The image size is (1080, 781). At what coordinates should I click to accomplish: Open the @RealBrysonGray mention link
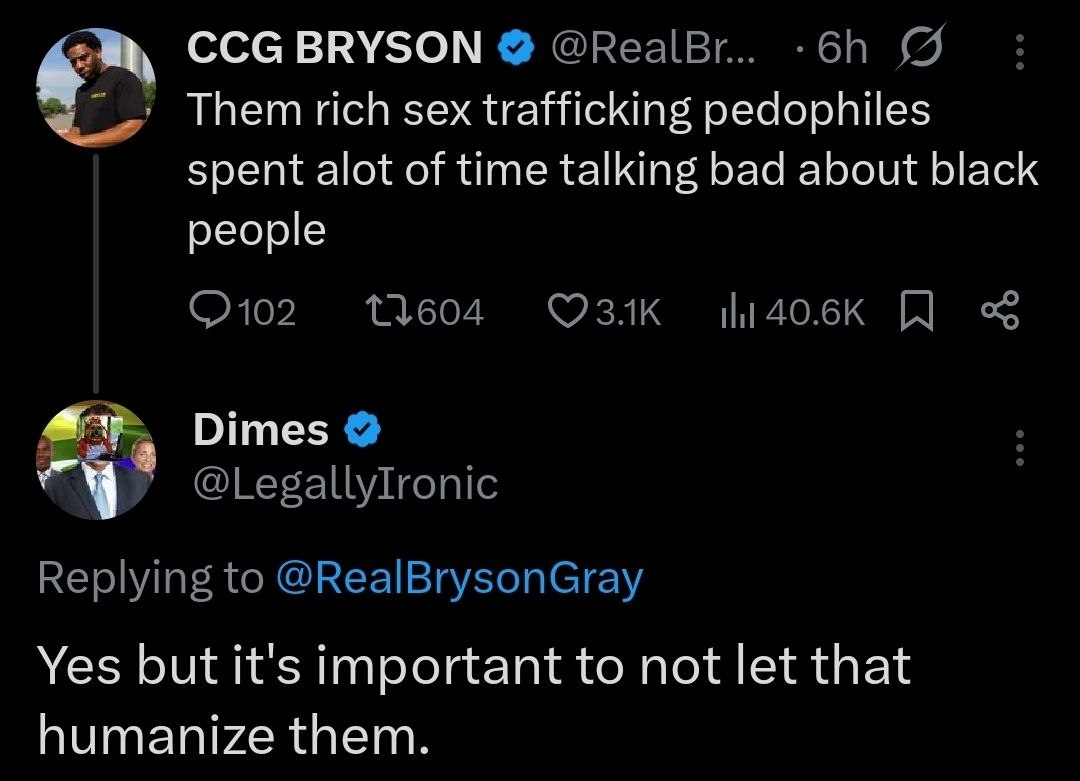[458, 578]
